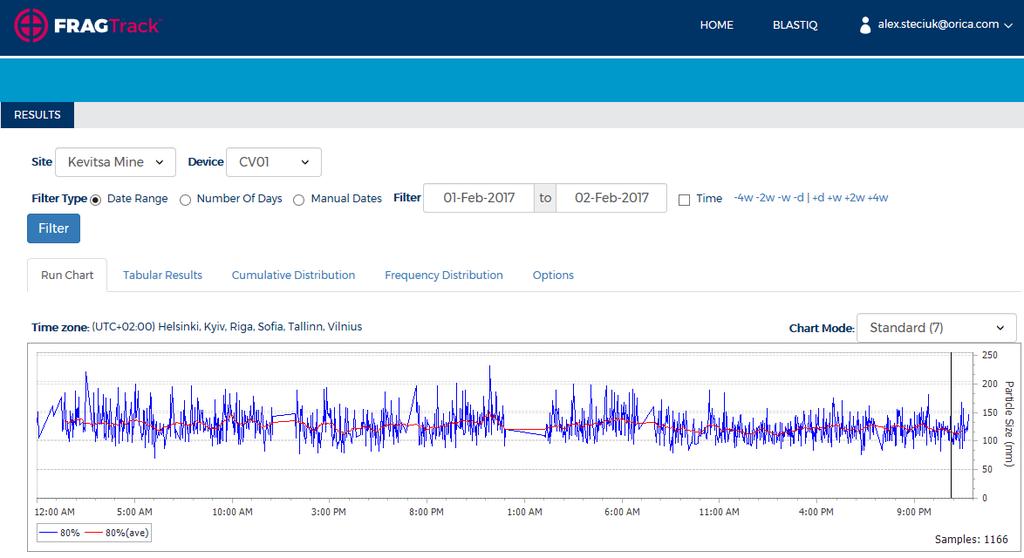Open the BLASTIQ menu item
This screenshot has width=1024, height=558.
[795, 25]
